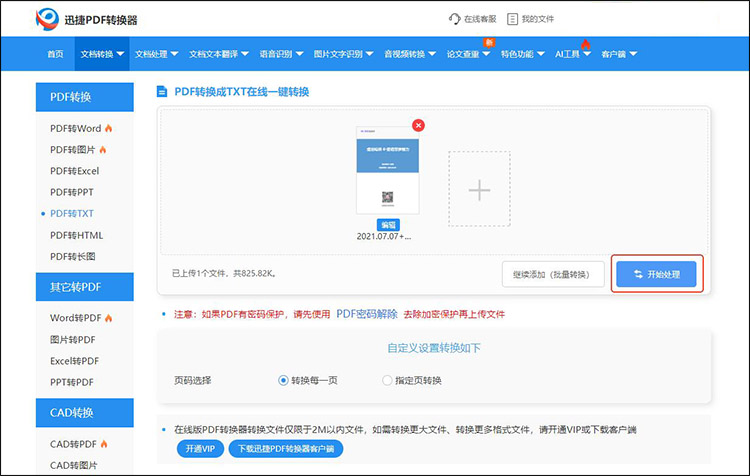Go to 首页 in nav bar
Image resolution: width=750 pixels, height=476 pixels.
coord(55,54)
